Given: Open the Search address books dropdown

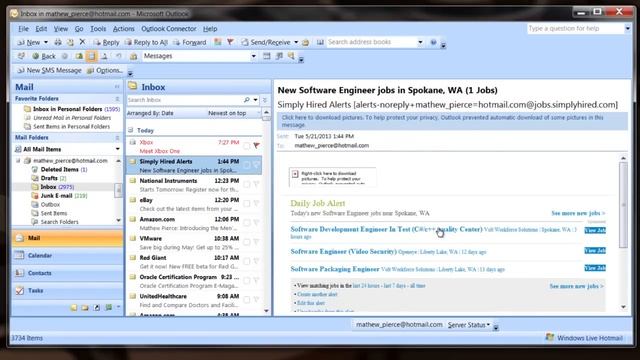Looking at the screenshot, I should (420, 42).
